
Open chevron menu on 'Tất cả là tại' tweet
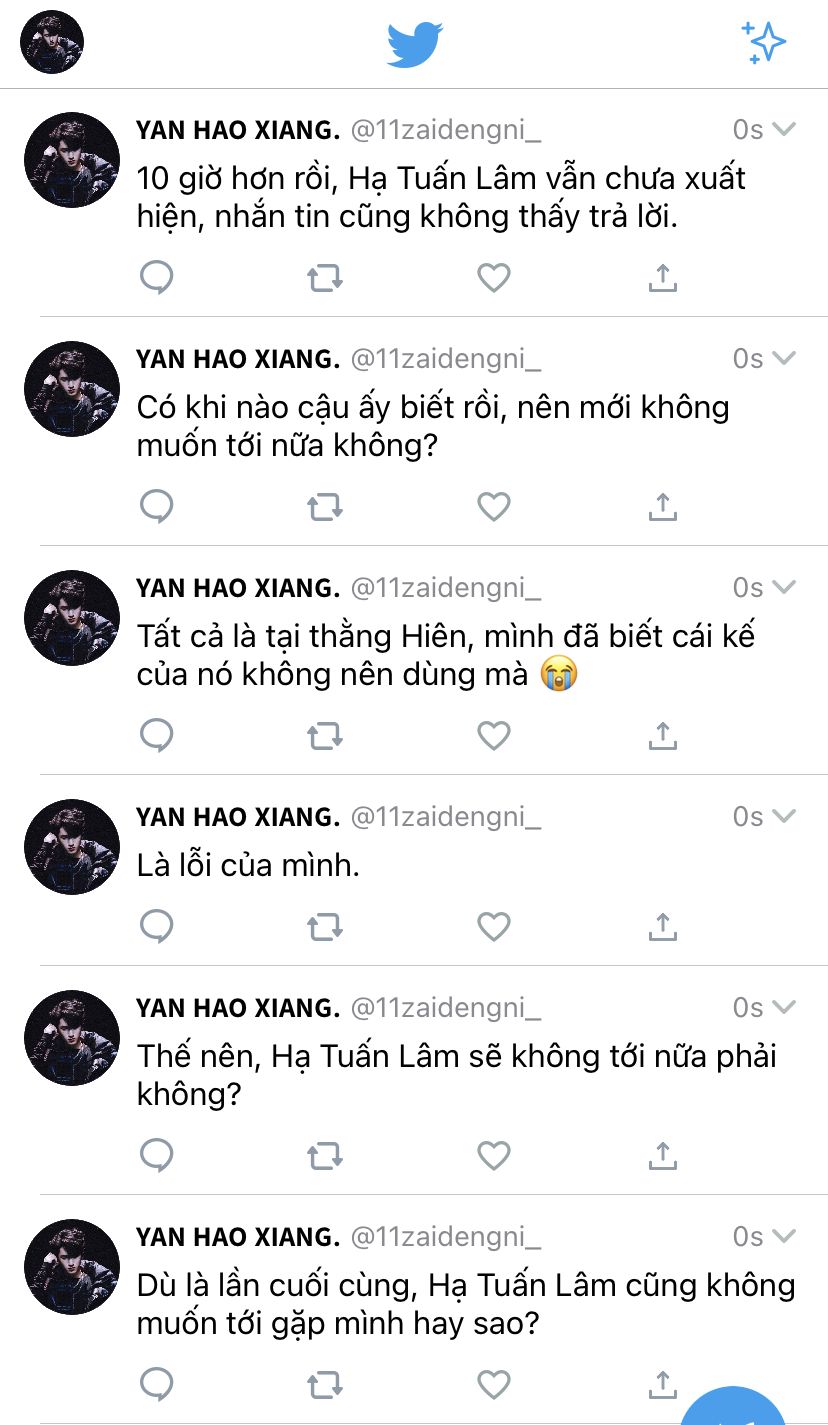click(x=785, y=587)
